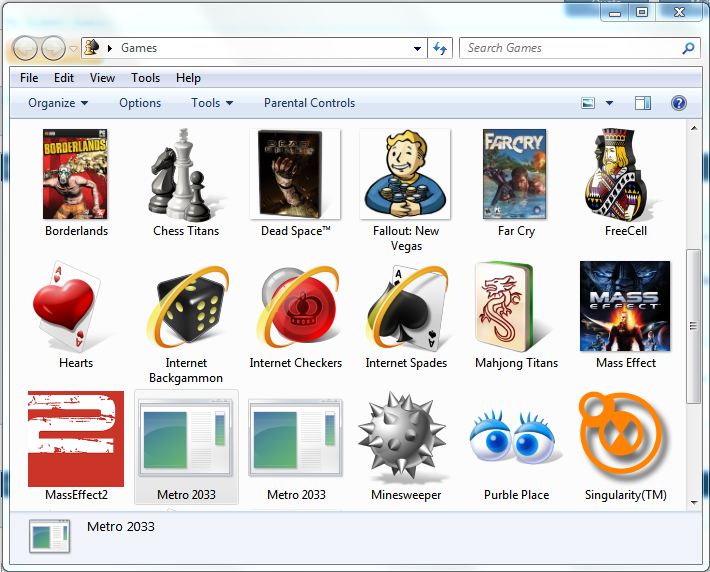The width and height of the screenshot is (710, 572).
Task: Click the scrollbar down arrow
Action: pos(694,502)
